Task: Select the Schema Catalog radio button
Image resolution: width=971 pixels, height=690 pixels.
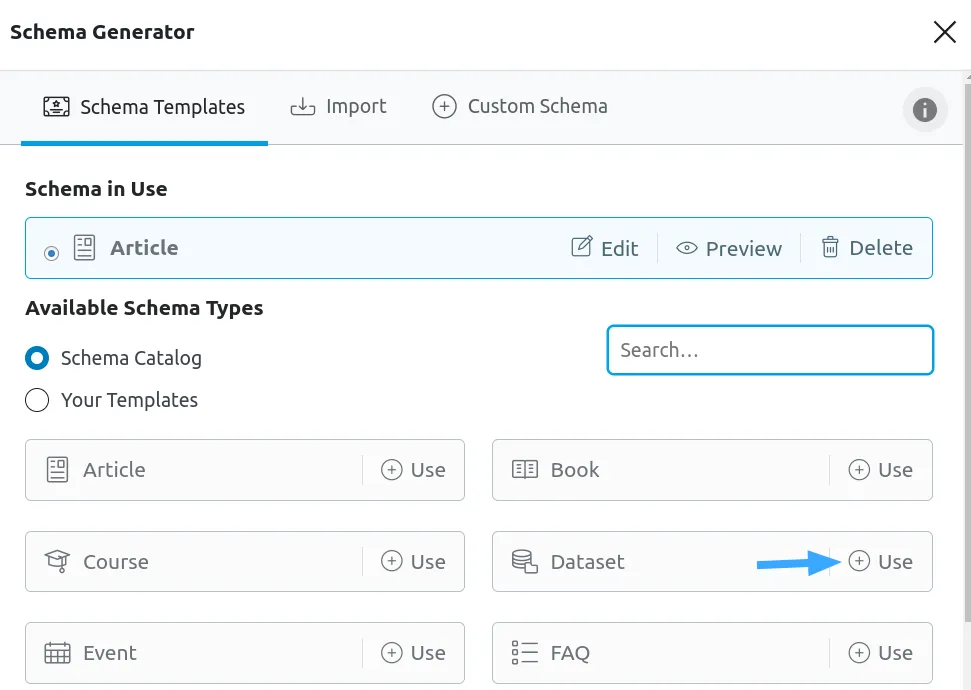Action: point(37,358)
